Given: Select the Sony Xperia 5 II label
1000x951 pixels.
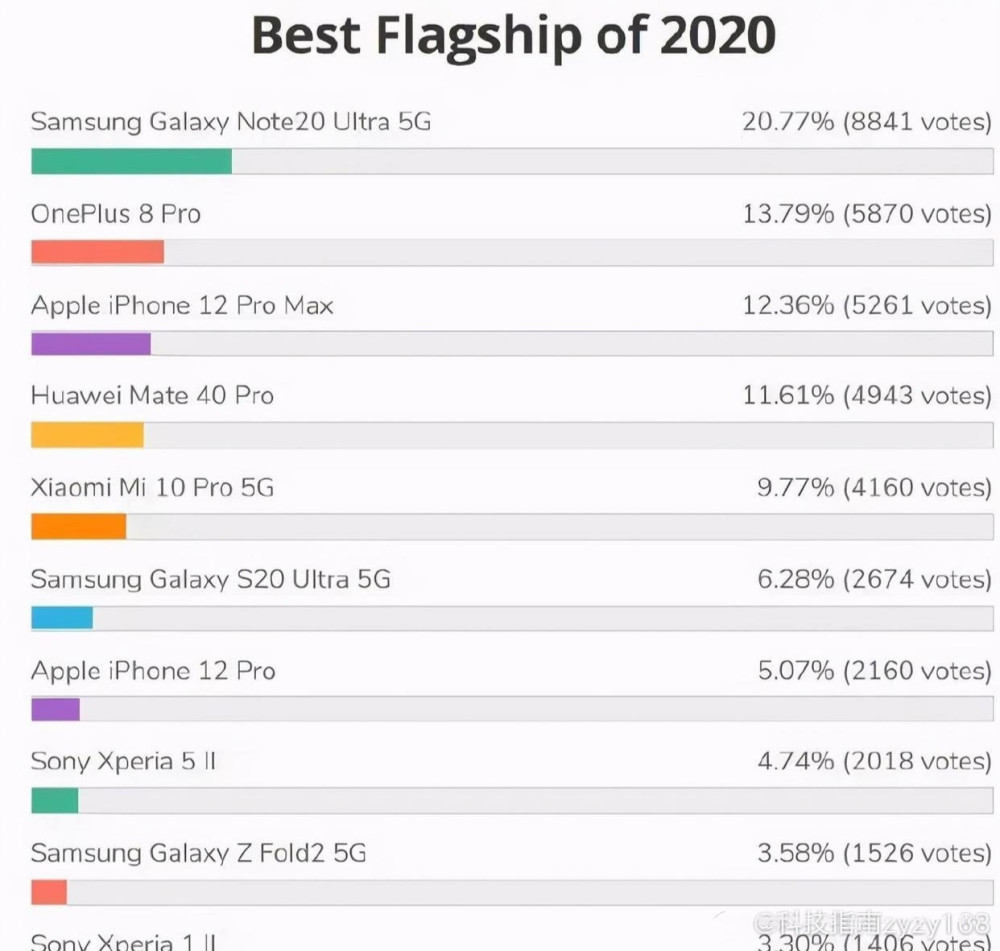Looking at the screenshot, I should pyautogui.click(x=124, y=762).
